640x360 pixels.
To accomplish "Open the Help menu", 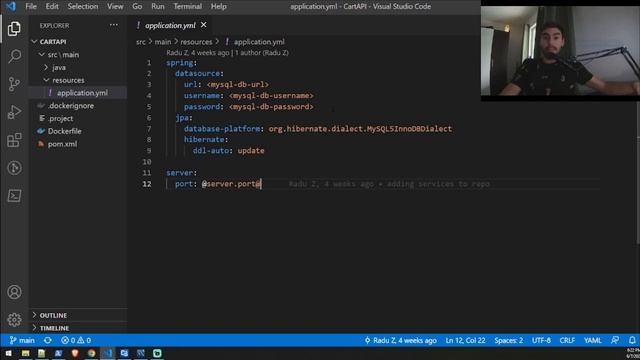I will tap(218, 6).
